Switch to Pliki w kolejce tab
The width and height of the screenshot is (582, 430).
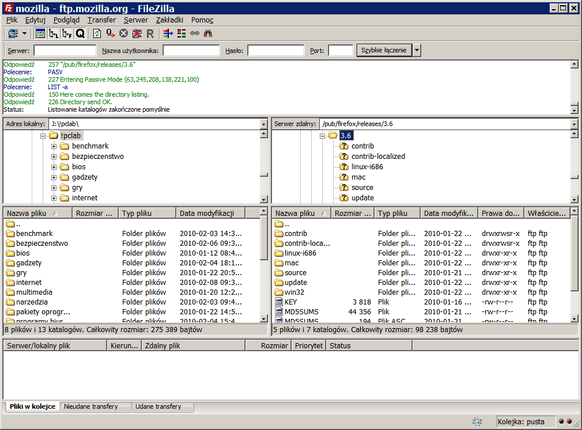point(32,407)
